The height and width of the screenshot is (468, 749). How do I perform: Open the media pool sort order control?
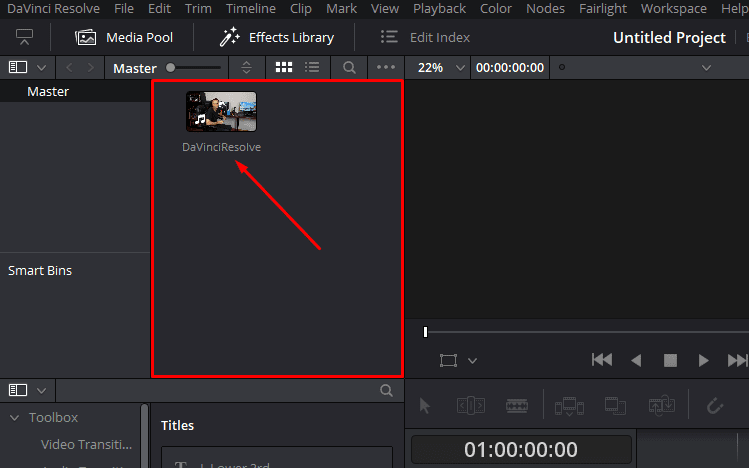(x=246, y=67)
